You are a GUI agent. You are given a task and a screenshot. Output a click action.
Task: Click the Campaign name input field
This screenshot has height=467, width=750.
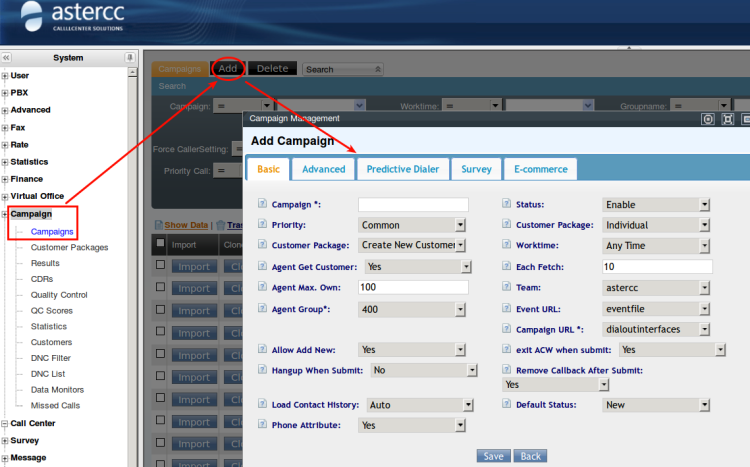[413, 205]
